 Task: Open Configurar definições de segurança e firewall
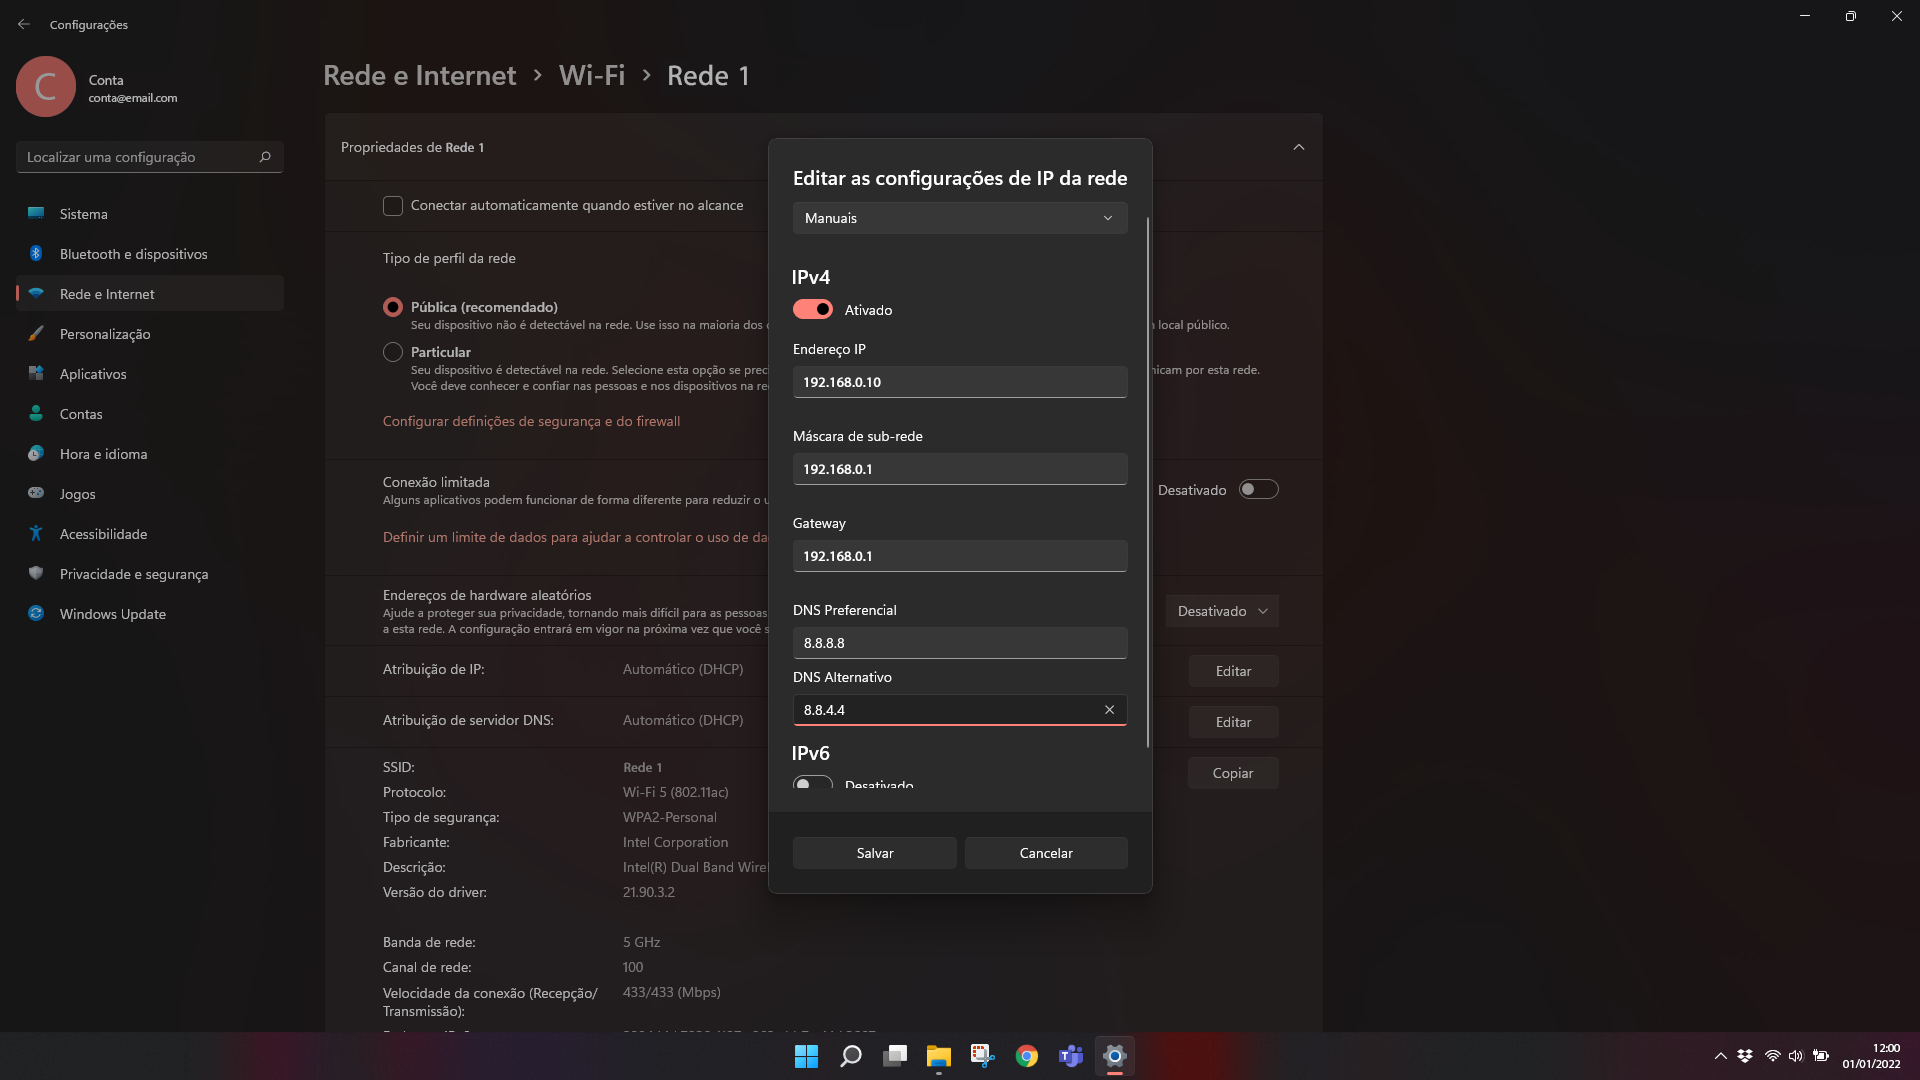point(531,421)
